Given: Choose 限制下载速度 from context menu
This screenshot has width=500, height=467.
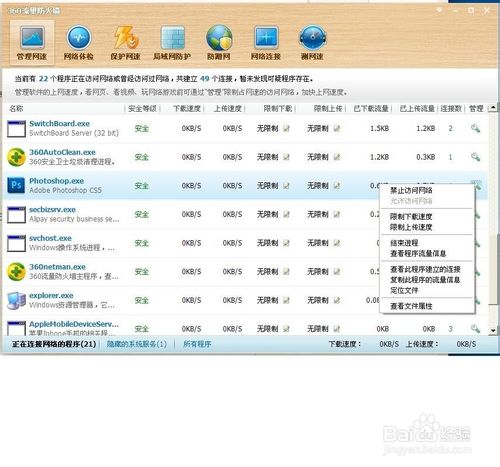Looking at the screenshot, I should point(411,217).
